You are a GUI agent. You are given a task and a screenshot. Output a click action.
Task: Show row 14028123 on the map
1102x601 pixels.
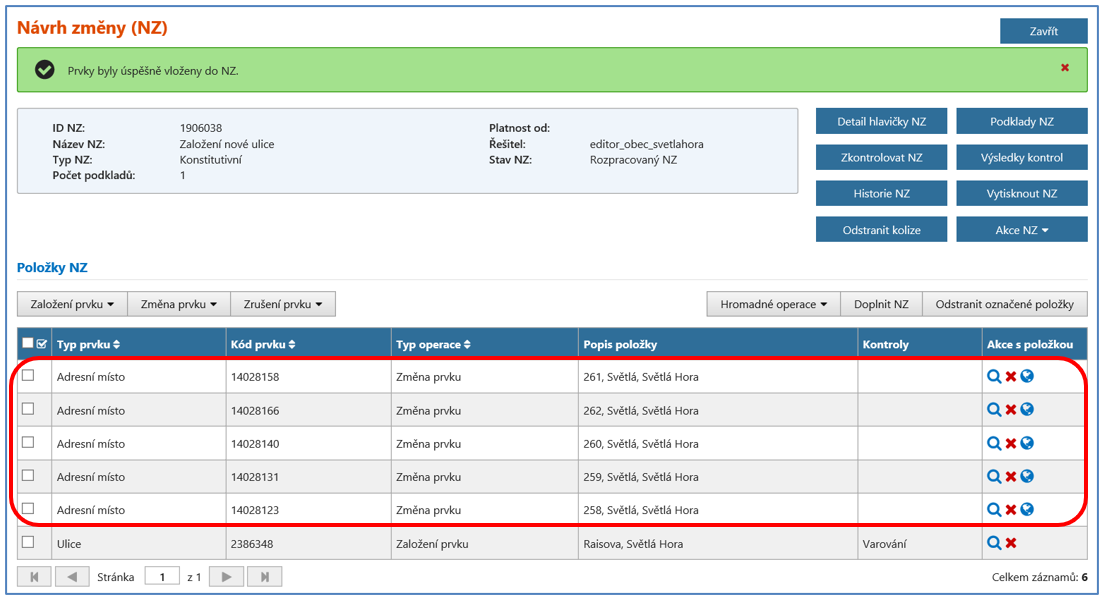point(1027,509)
